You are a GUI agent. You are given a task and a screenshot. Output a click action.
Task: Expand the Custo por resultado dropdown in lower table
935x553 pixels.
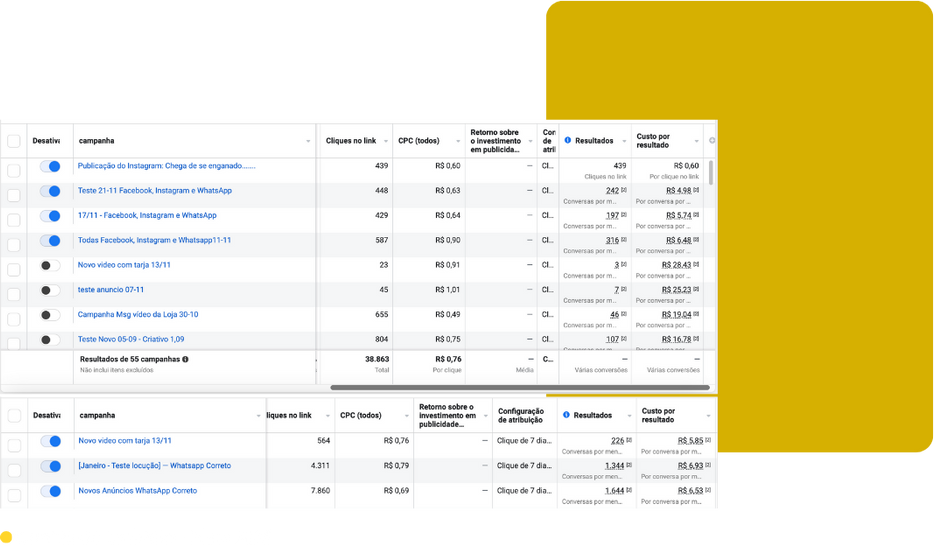click(x=709, y=415)
